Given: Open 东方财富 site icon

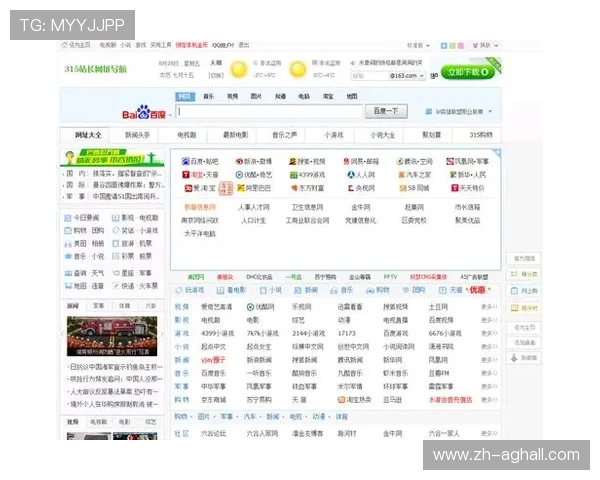Looking at the screenshot, I should (x=294, y=188).
